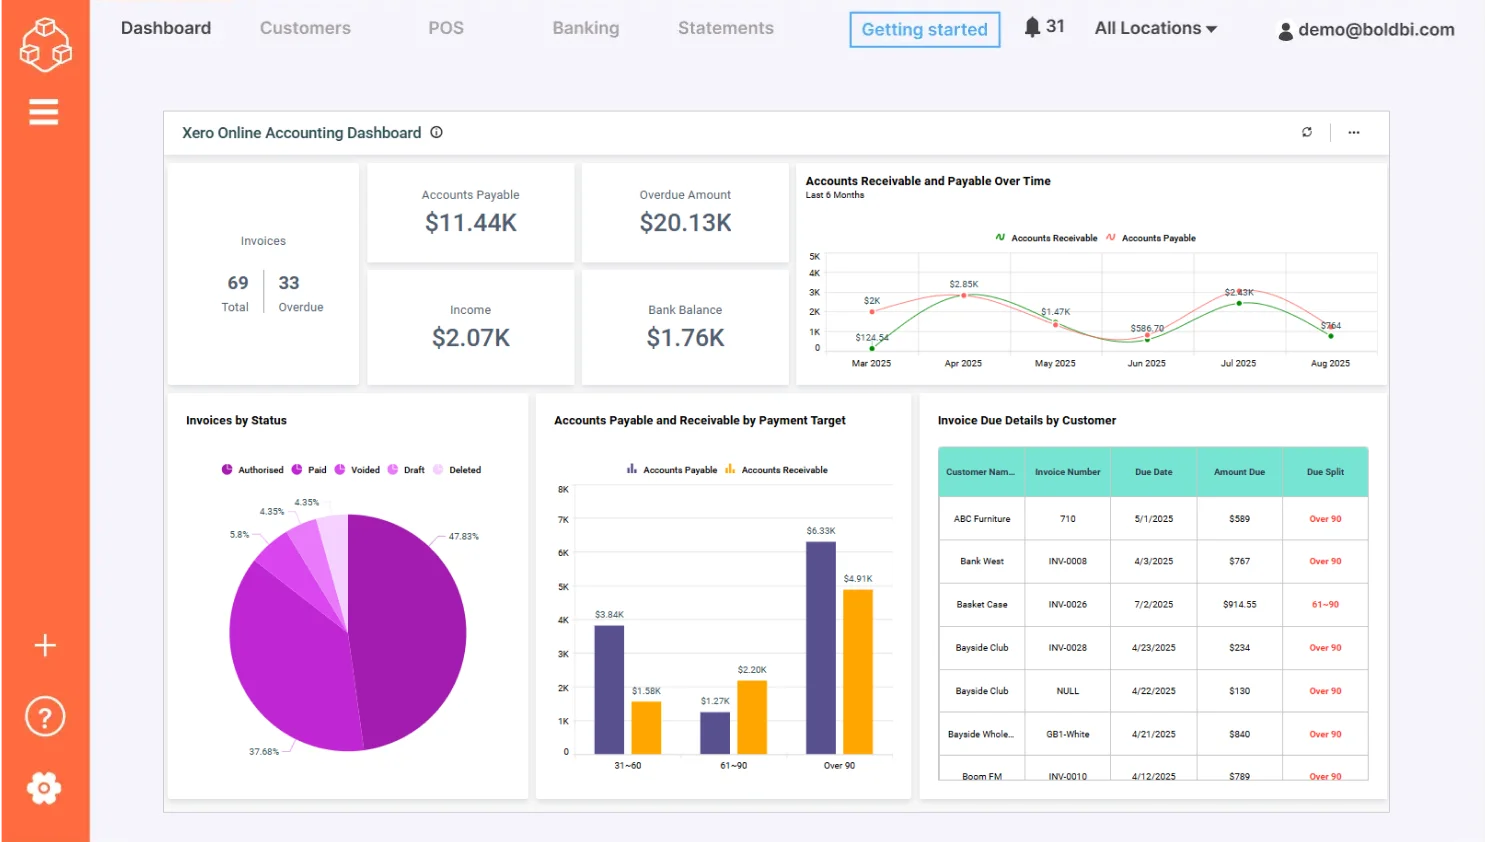Click the Bold BI logo at top left
This screenshot has height=842, width=1485.
(x=44, y=44)
